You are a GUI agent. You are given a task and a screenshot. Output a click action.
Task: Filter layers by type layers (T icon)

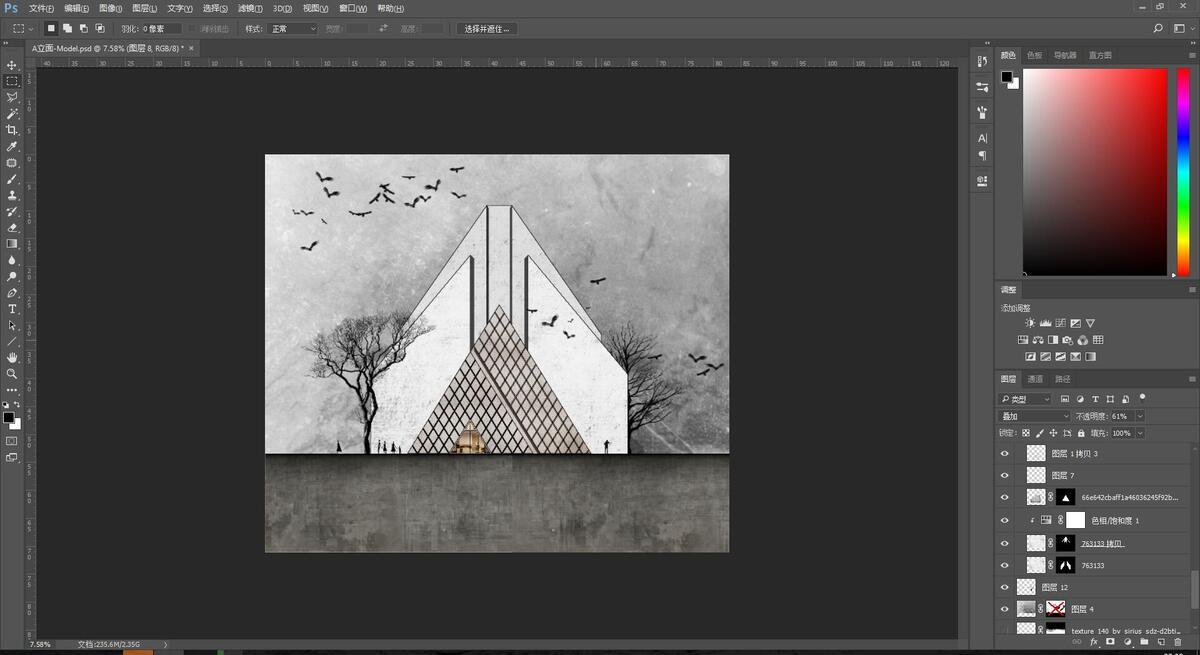[1096, 399]
